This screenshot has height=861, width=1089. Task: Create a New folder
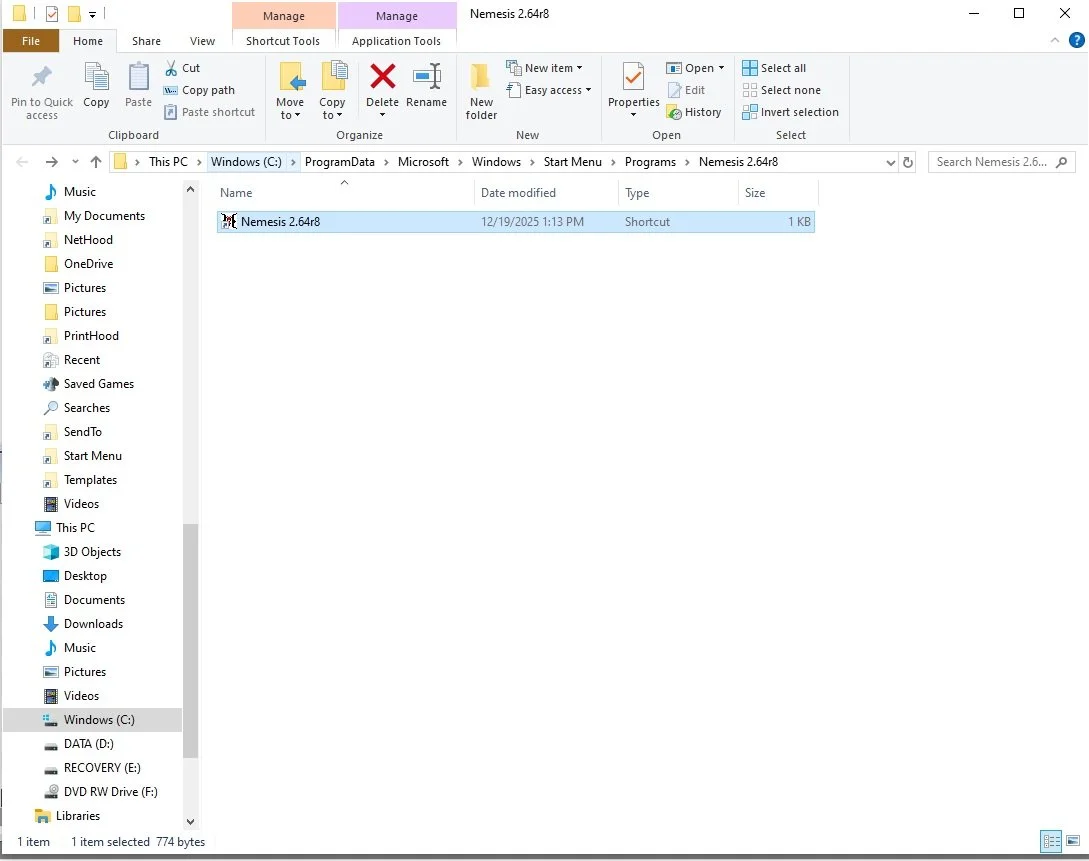[481, 91]
